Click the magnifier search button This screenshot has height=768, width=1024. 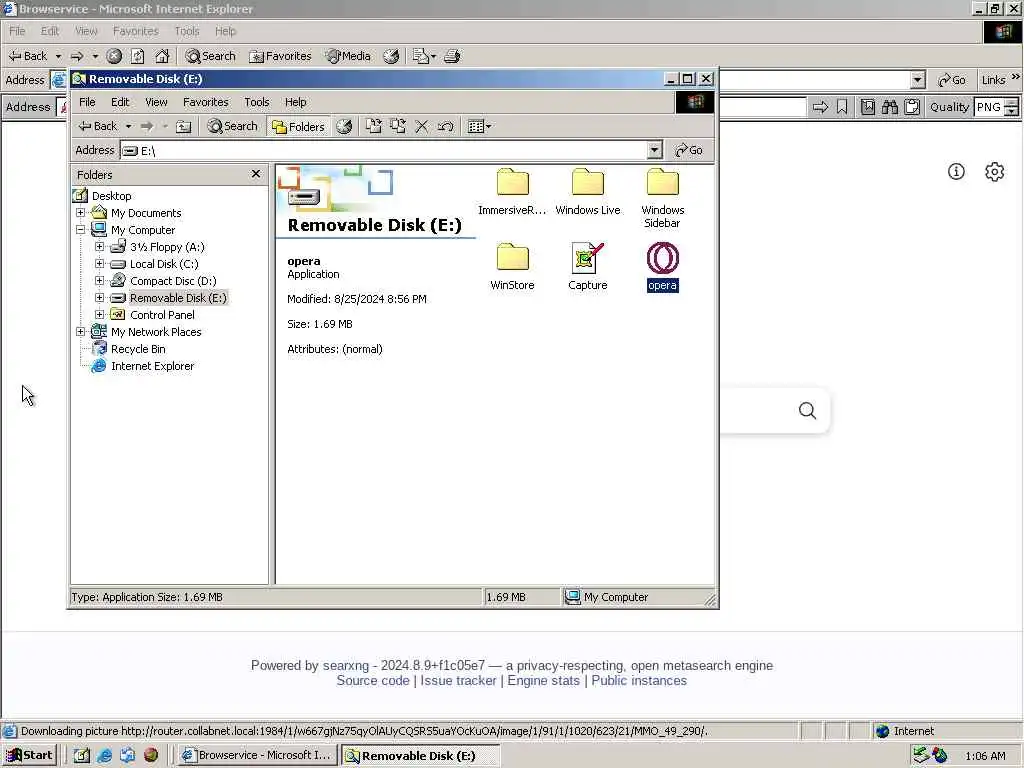(807, 410)
